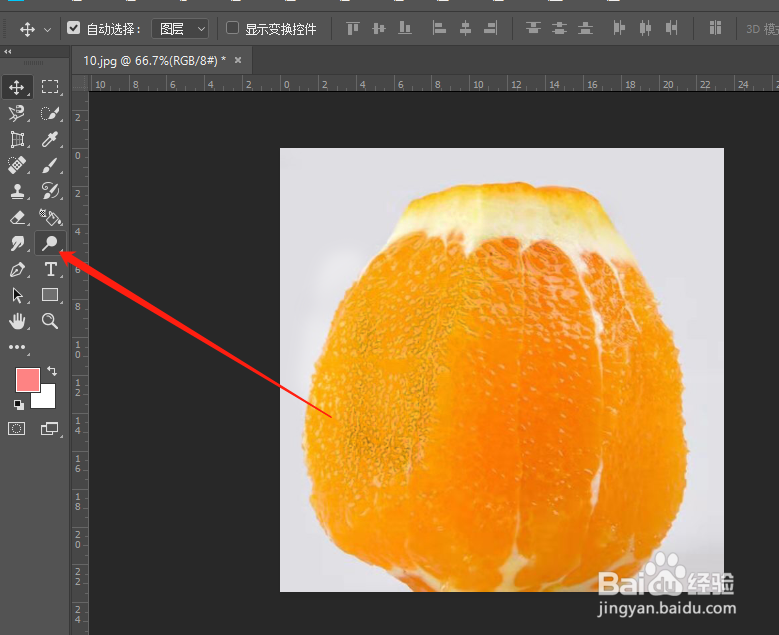Select the Rectangular Marquee tool

(x=50, y=87)
